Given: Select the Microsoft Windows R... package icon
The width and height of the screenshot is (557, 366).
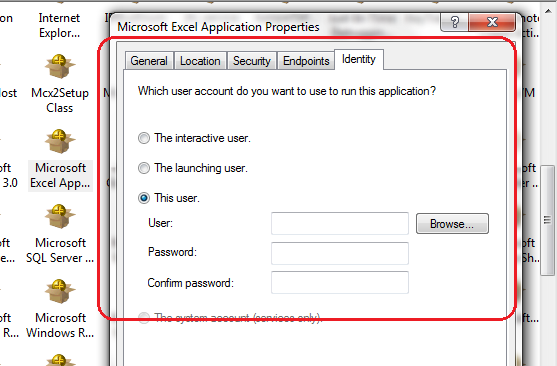Looking at the screenshot, I should (x=60, y=291).
